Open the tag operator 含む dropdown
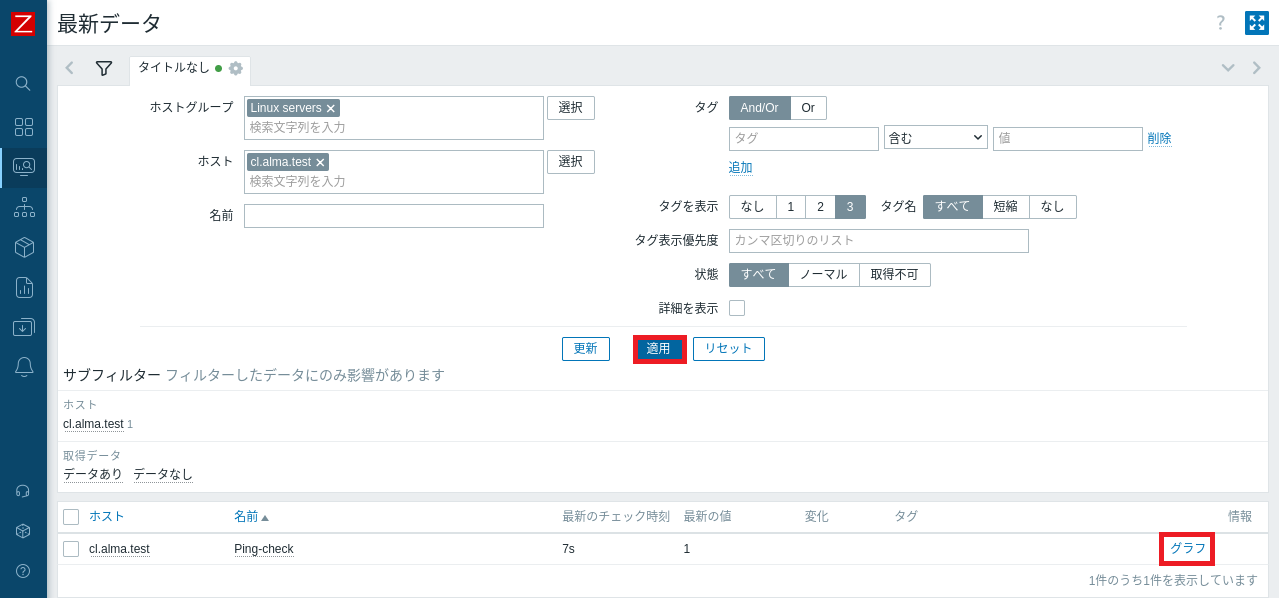1280x598 pixels. [x=935, y=138]
